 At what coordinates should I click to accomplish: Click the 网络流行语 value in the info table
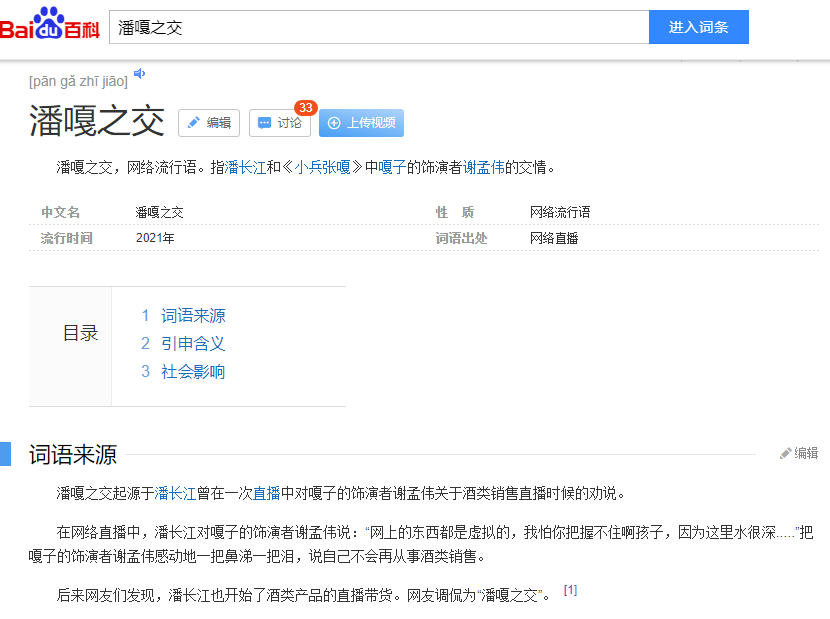(560, 212)
